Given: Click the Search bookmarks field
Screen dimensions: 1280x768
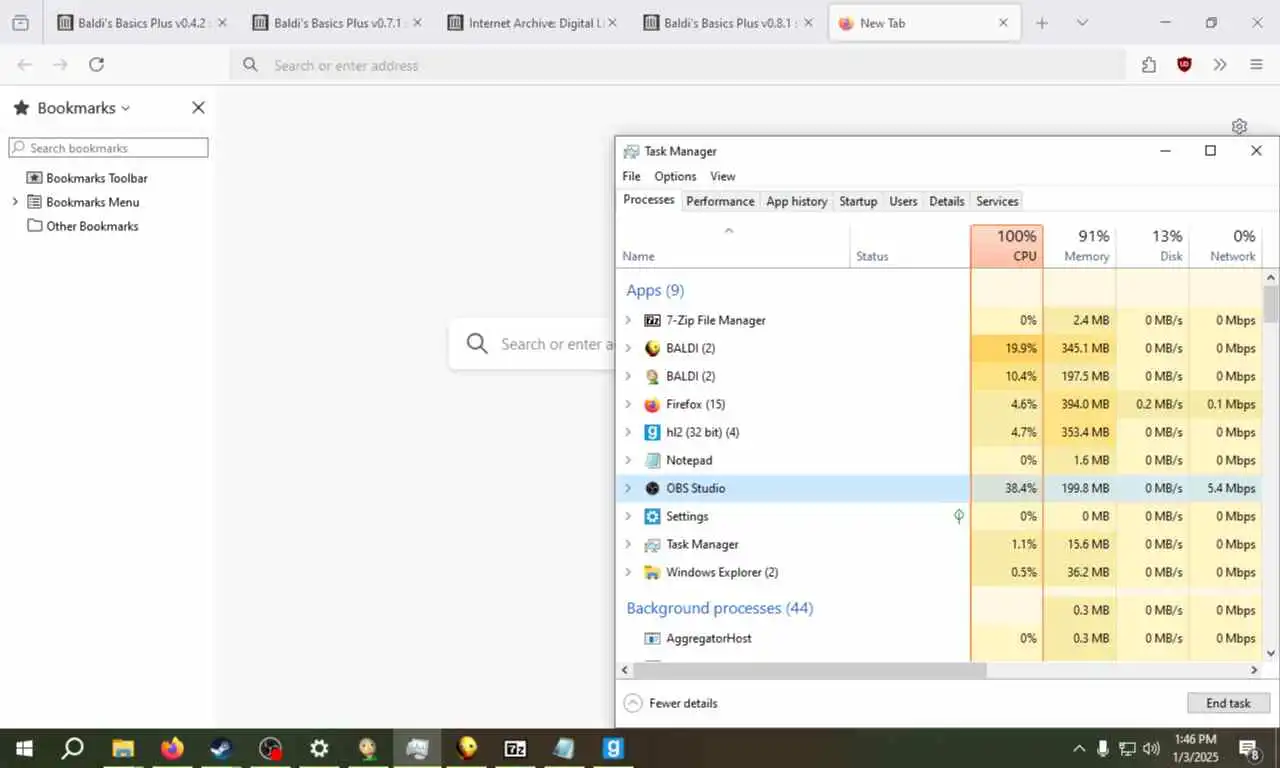Looking at the screenshot, I should click(x=108, y=148).
